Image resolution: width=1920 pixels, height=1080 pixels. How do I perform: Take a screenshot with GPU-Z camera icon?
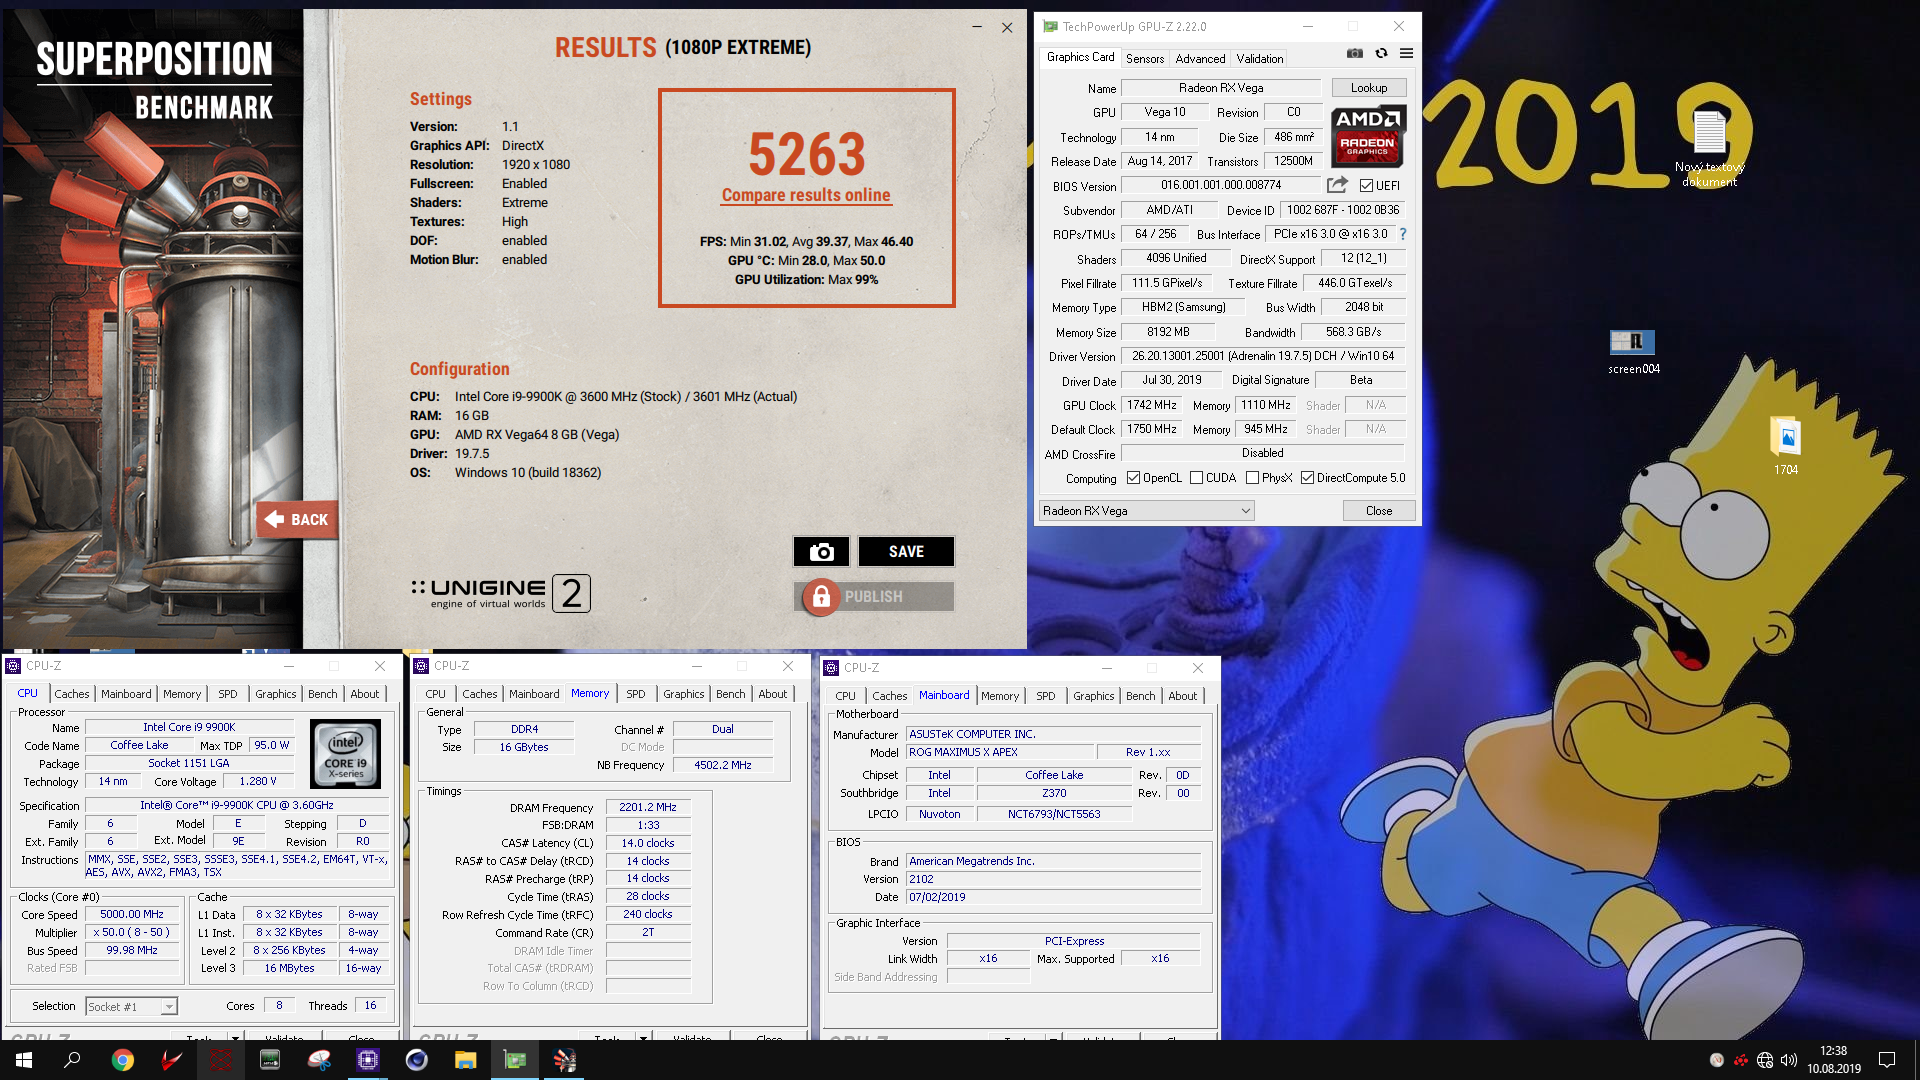click(1354, 54)
